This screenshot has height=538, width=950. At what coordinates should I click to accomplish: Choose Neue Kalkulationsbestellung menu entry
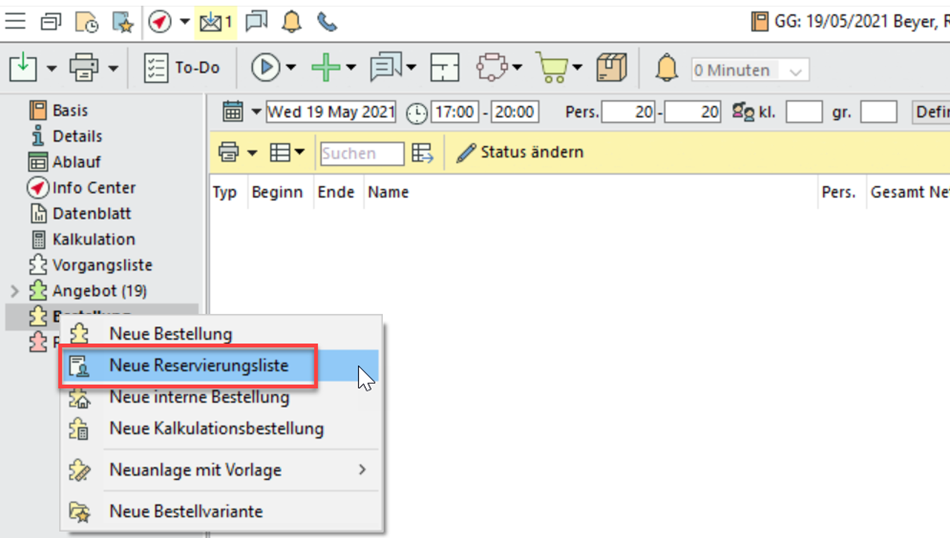[216, 429]
